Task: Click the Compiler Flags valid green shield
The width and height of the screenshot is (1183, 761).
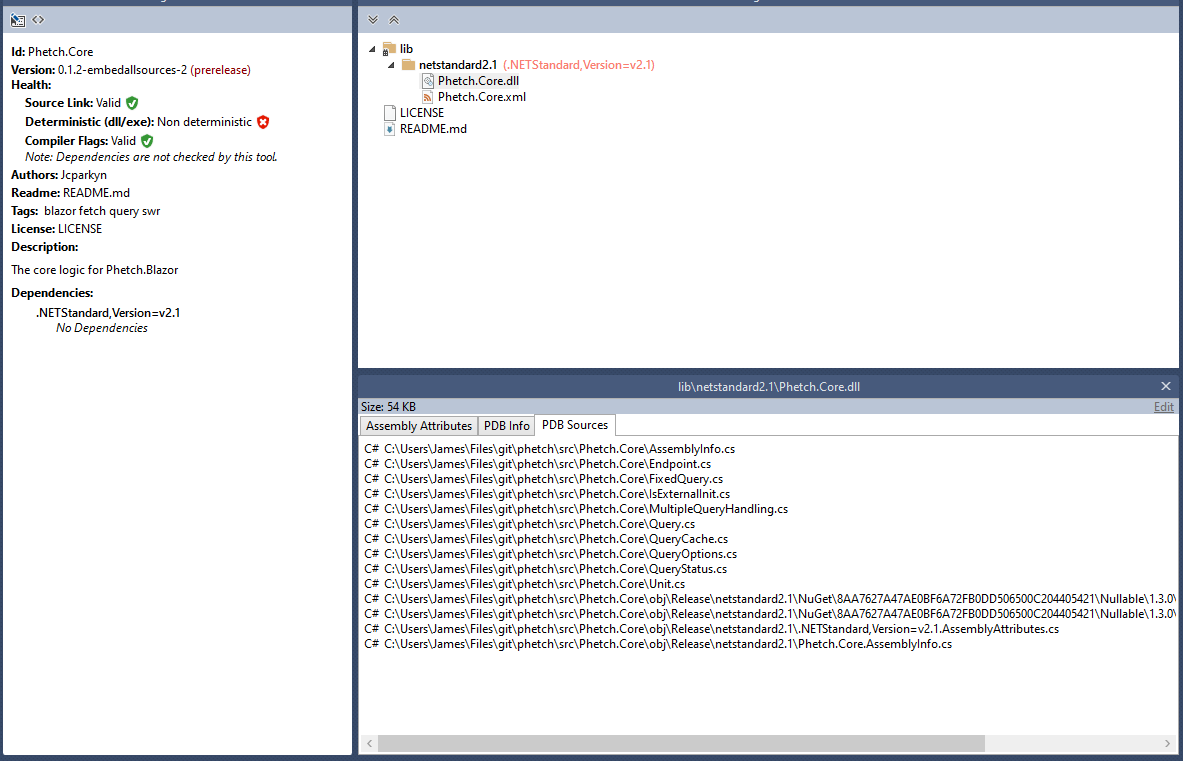Action: point(147,140)
